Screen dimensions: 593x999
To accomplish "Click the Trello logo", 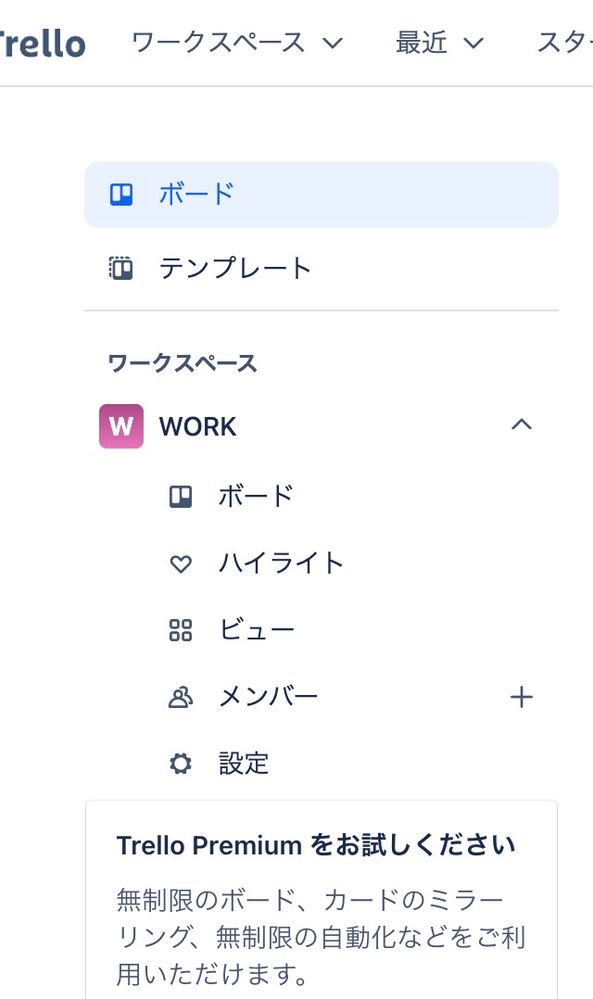I will (42, 43).
